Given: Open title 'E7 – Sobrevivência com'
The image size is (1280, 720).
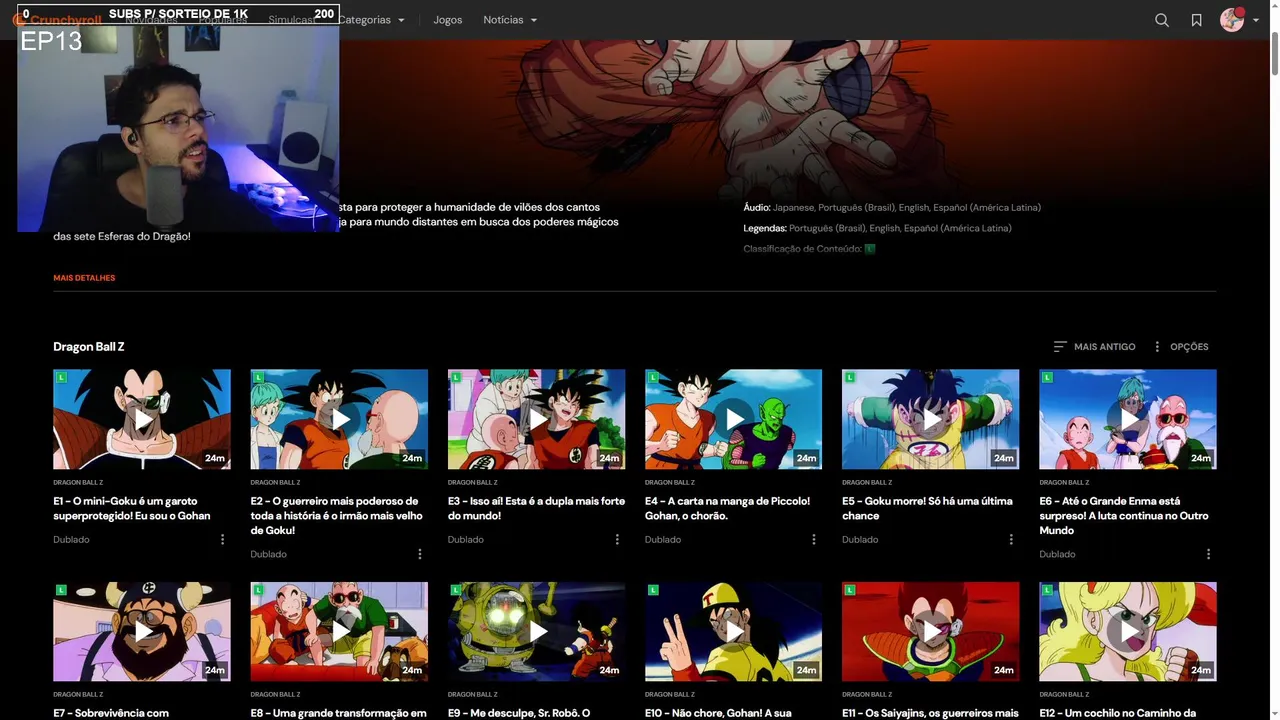Looking at the screenshot, I should [x=111, y=713].
